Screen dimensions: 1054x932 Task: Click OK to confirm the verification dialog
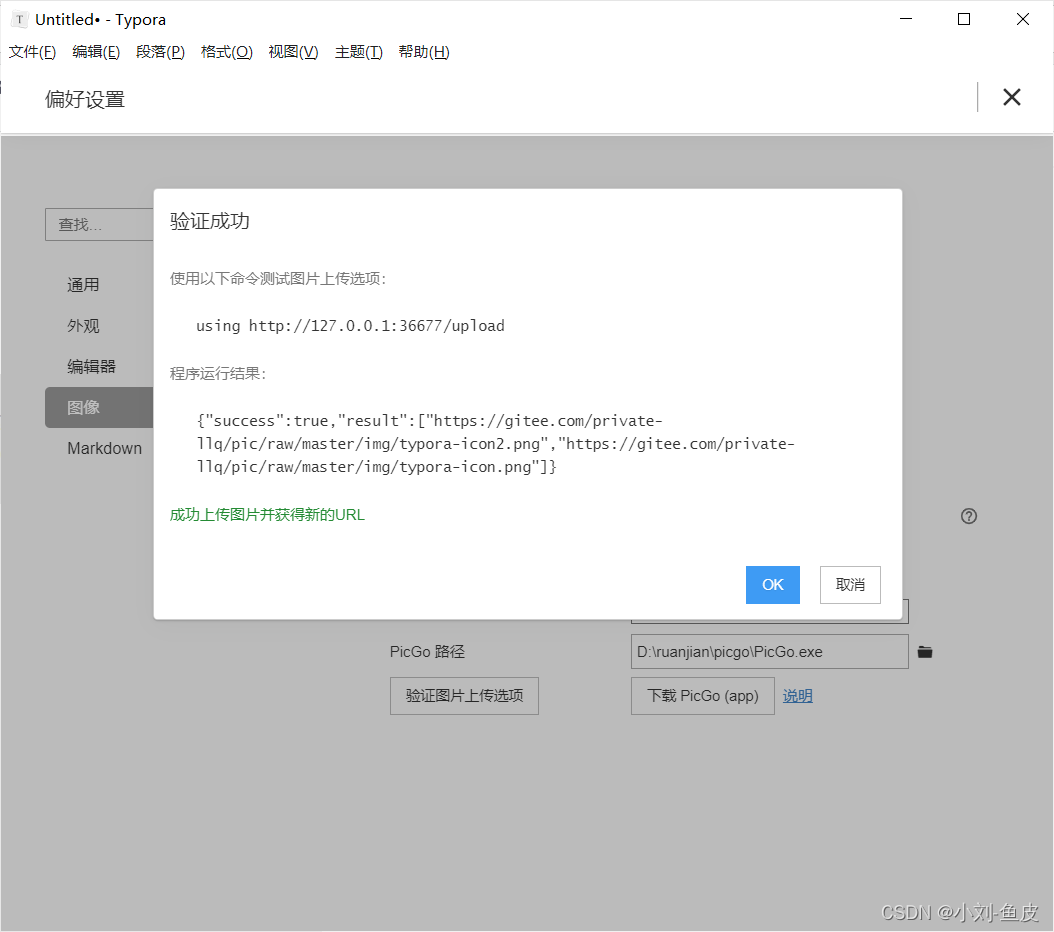pyautogui.click(x=772, y=585)
